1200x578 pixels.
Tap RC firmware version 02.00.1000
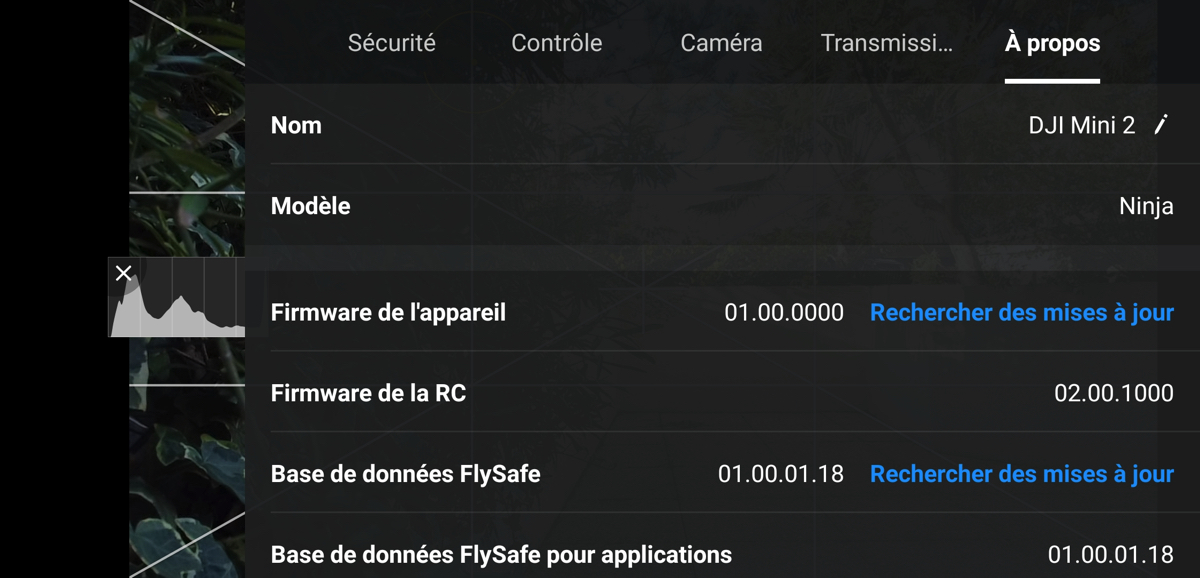[1114, 394]
